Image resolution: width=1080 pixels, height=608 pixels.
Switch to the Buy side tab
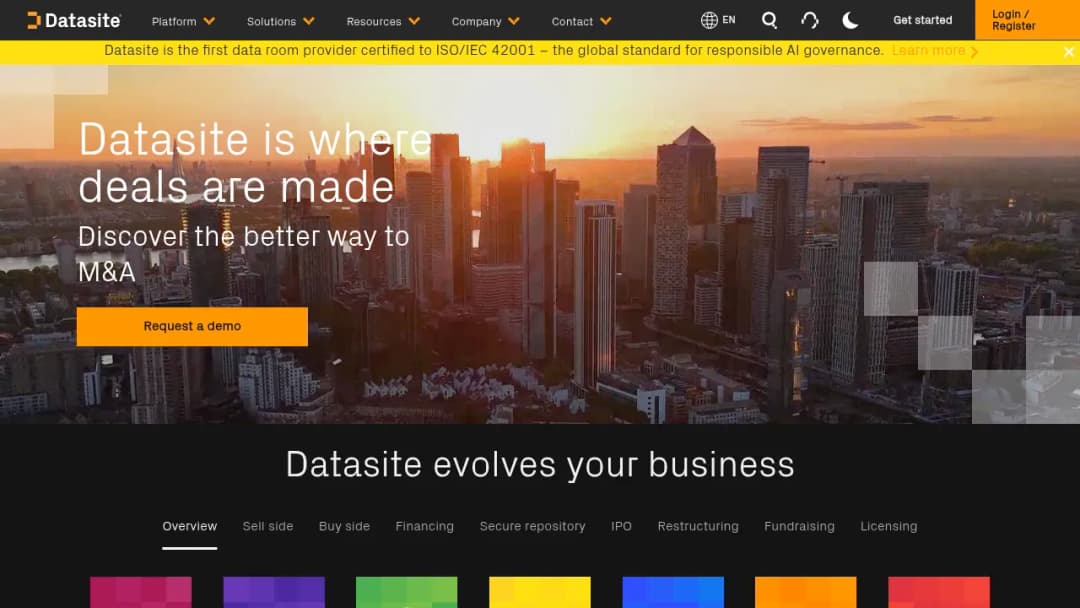344,527
